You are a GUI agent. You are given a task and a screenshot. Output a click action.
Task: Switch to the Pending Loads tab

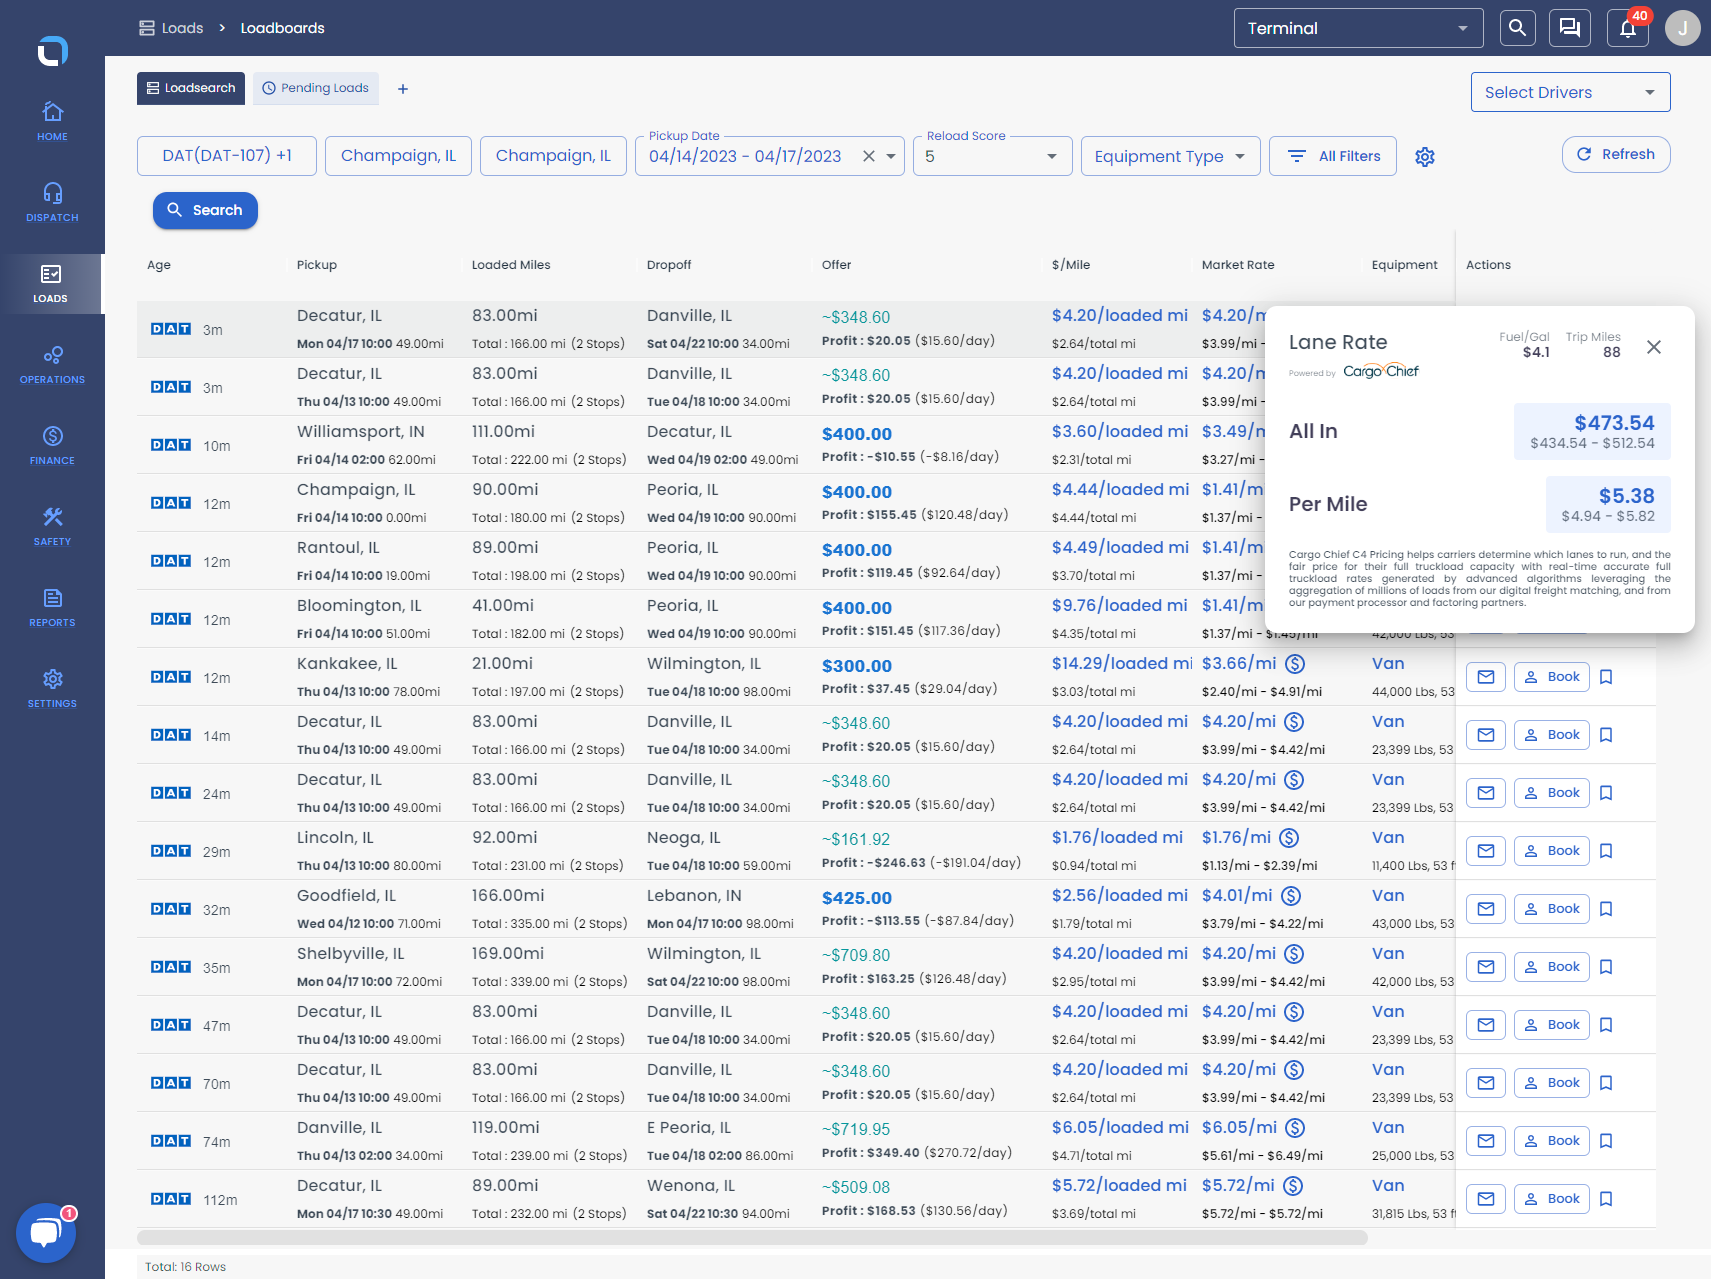(316, 88)
